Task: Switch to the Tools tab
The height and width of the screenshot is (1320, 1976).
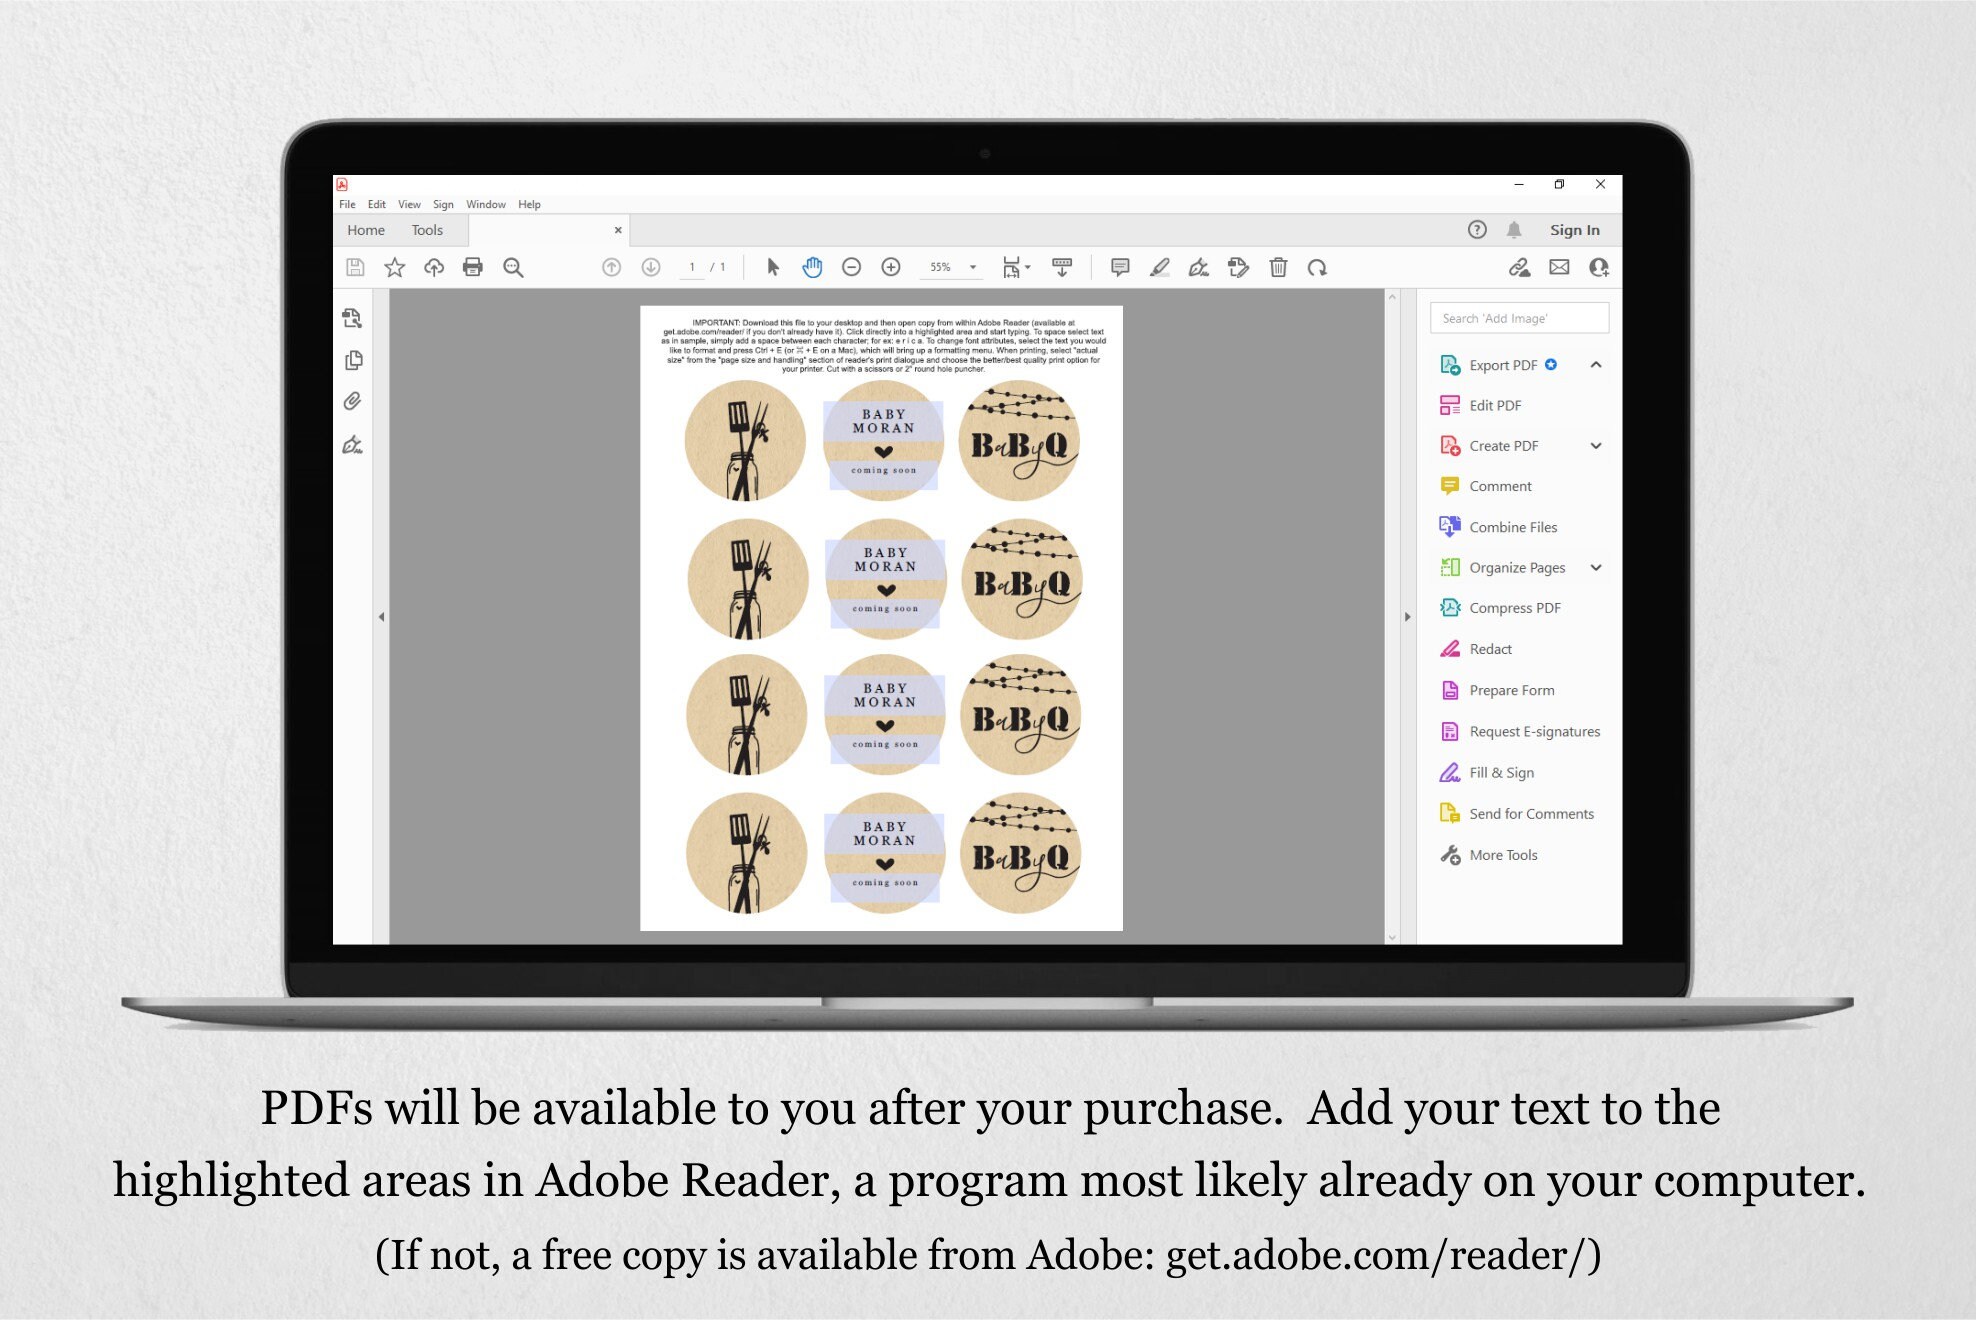Action: click(427, 230)
